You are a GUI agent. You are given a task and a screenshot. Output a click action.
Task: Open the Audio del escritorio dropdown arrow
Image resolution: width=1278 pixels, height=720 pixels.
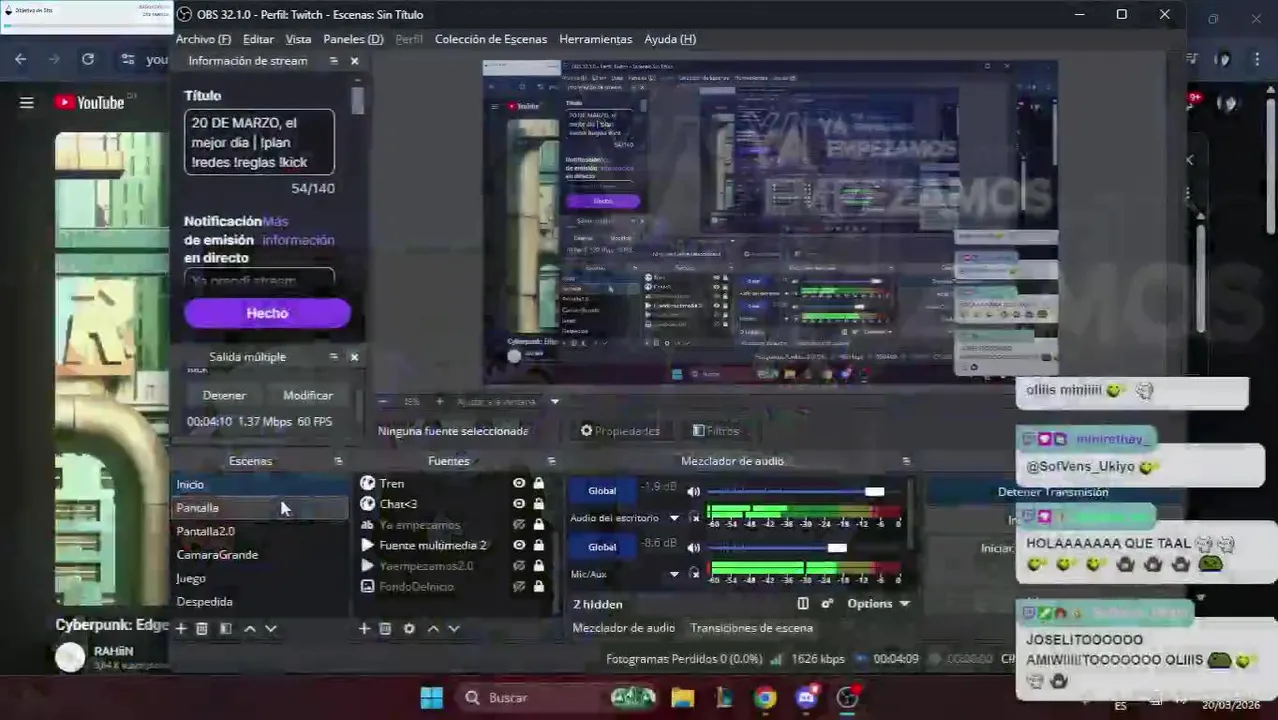674,518
